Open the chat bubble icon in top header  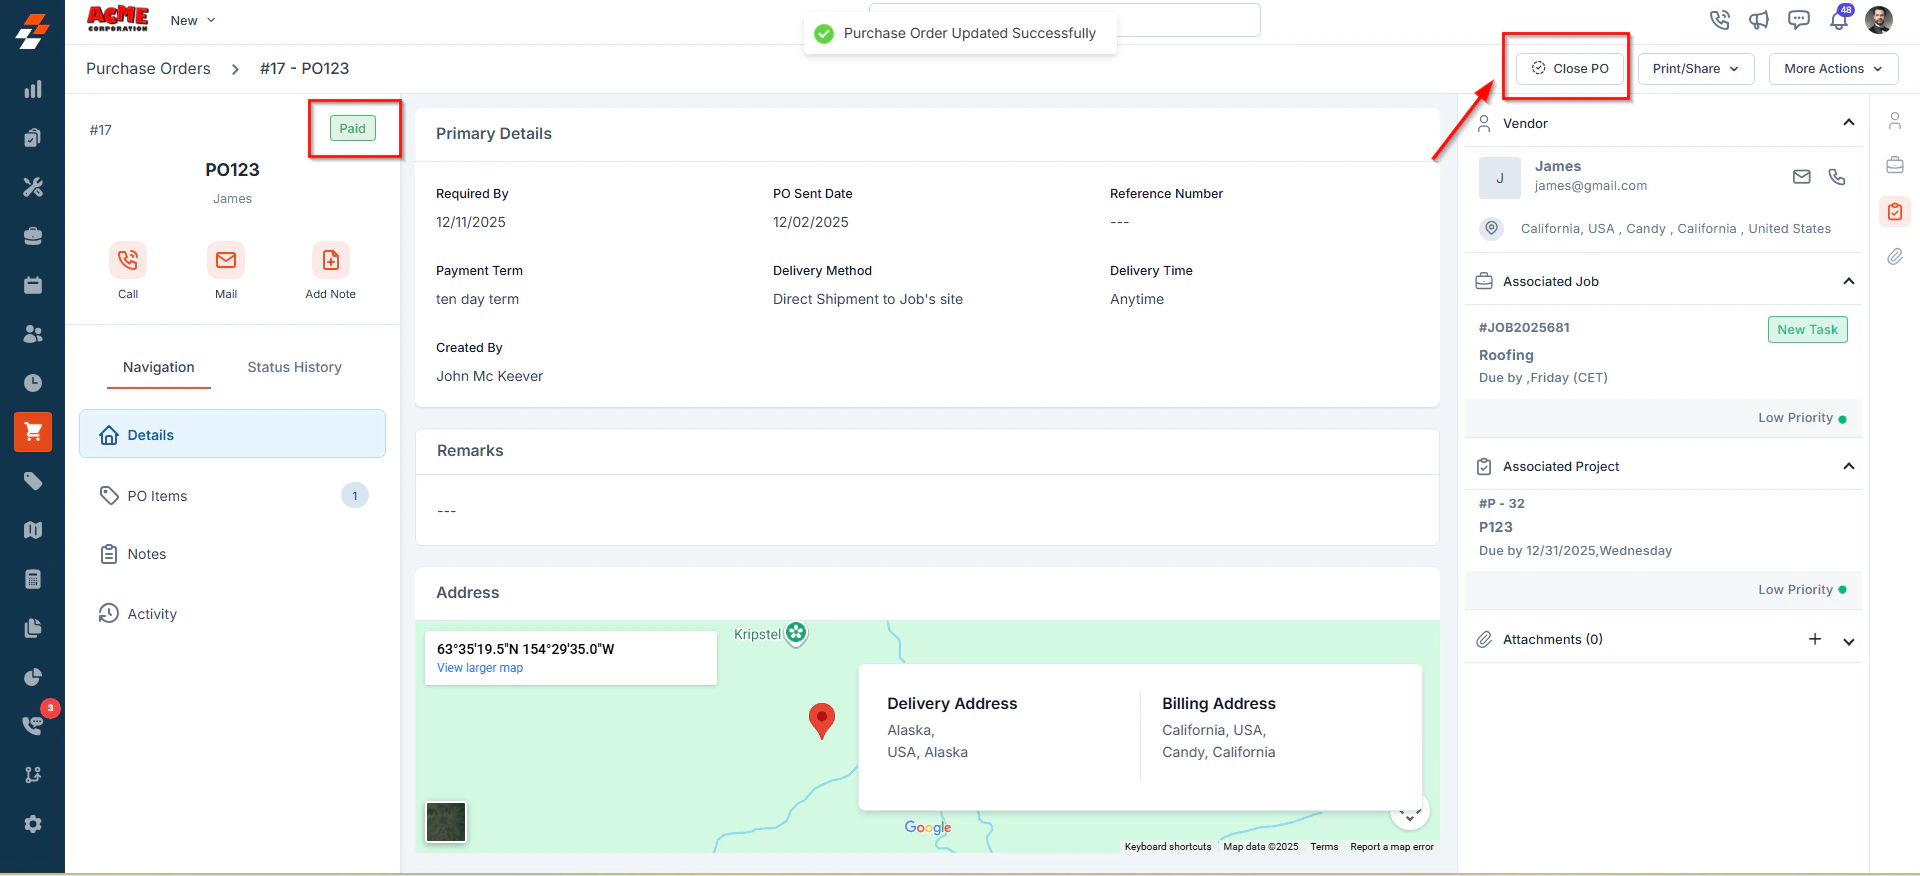1799,20
